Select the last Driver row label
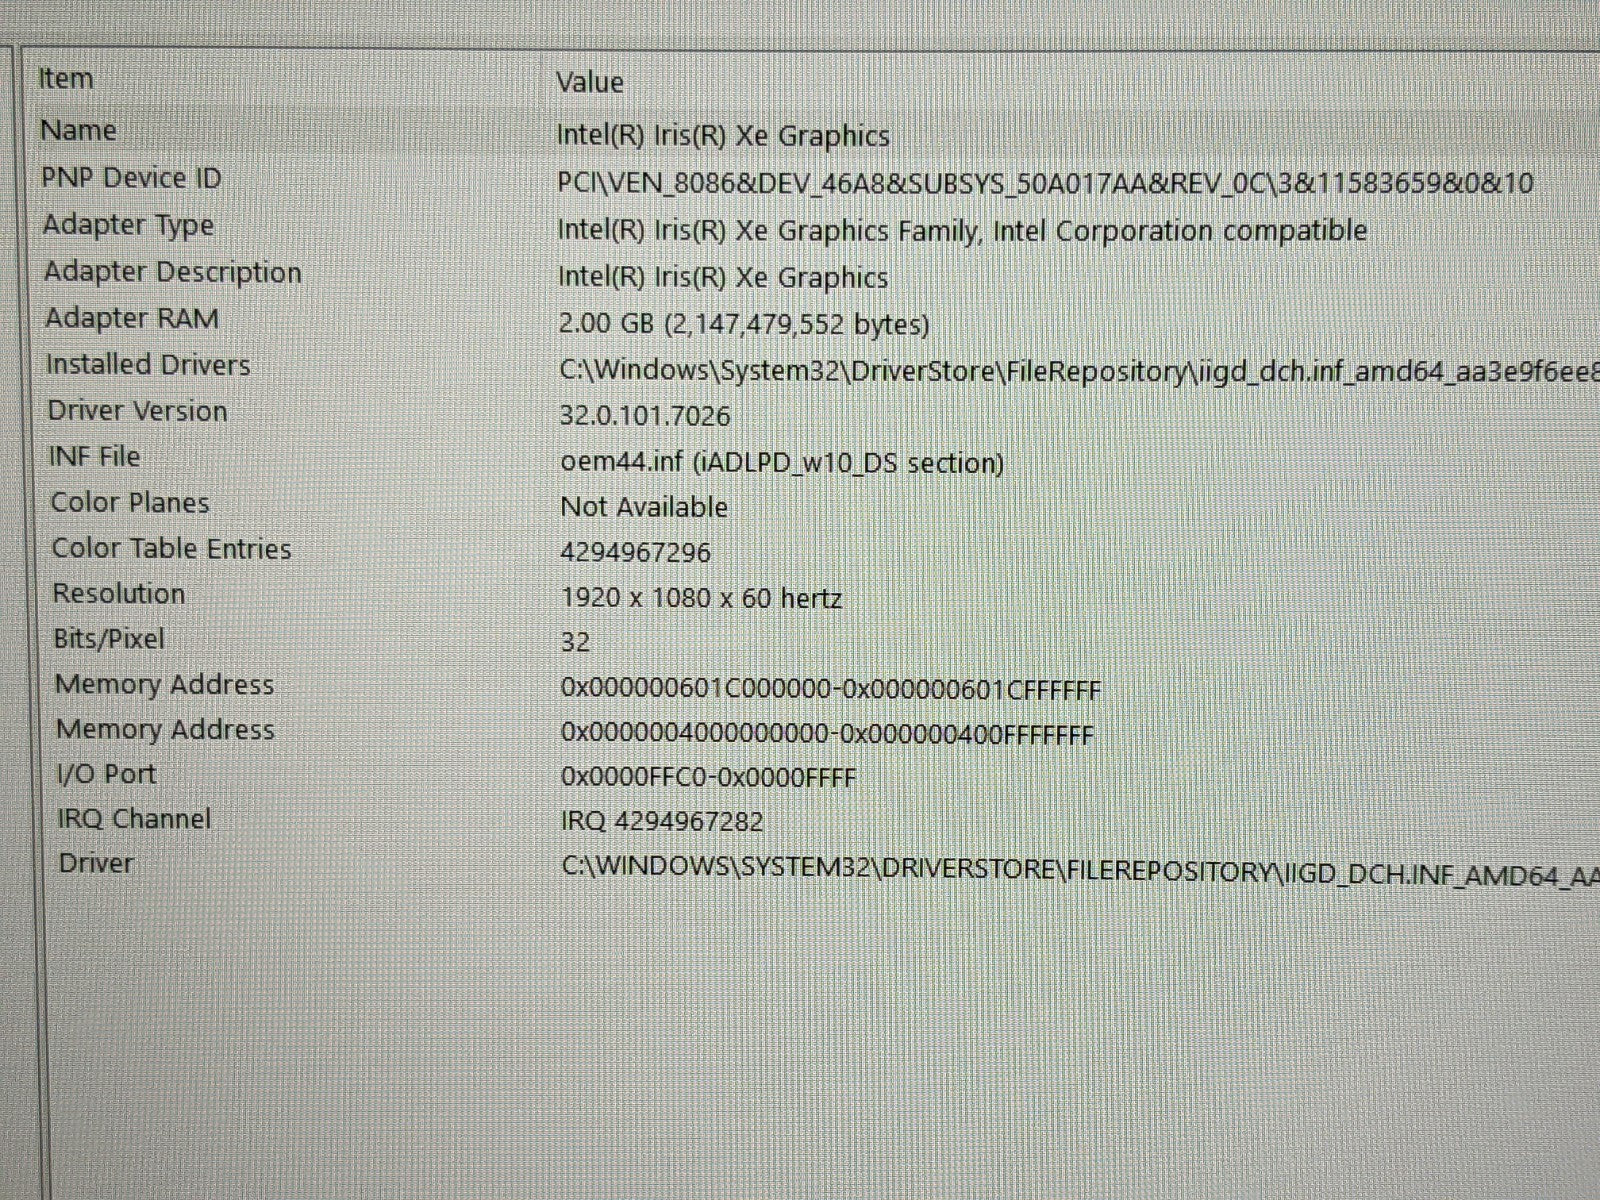Screen dimensions: 1600x1200 pyautogui.click(x=96, y=863)
